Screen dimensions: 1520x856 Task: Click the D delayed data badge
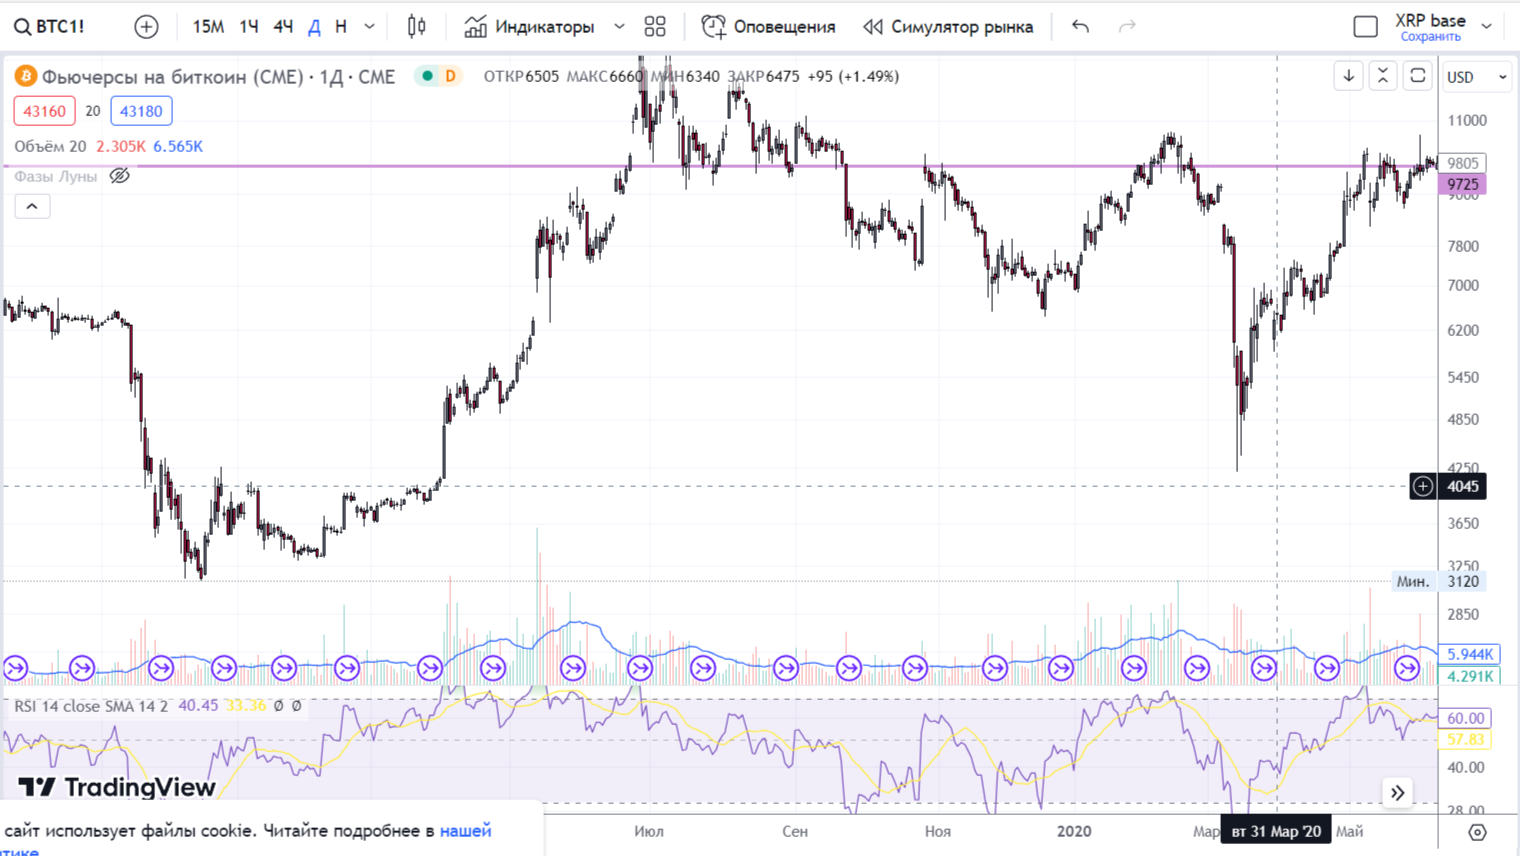click(450, 76)
